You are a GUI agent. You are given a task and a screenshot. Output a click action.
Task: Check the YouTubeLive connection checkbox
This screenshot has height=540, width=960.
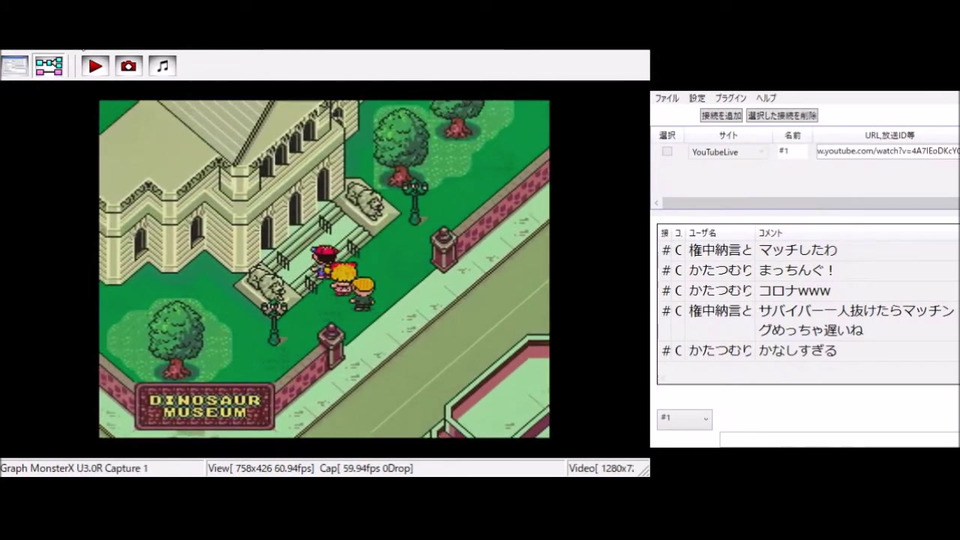[x=667, y=151]
